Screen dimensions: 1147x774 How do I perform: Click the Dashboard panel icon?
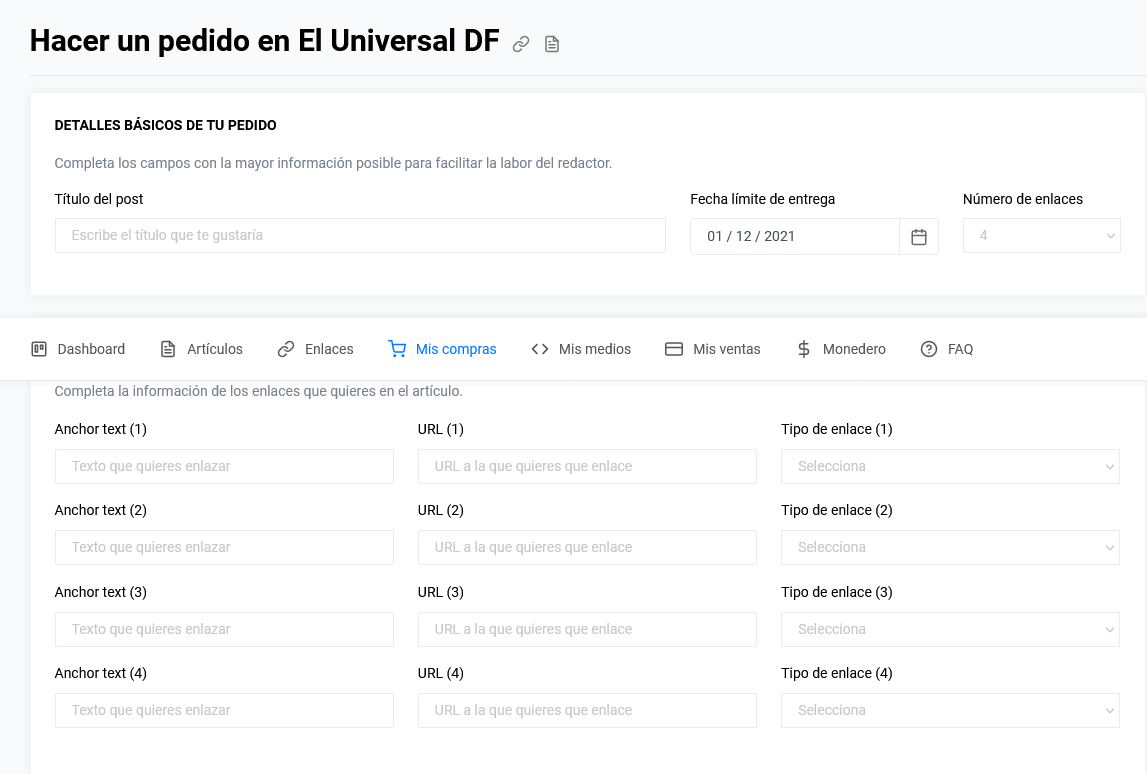click(40, 348)
